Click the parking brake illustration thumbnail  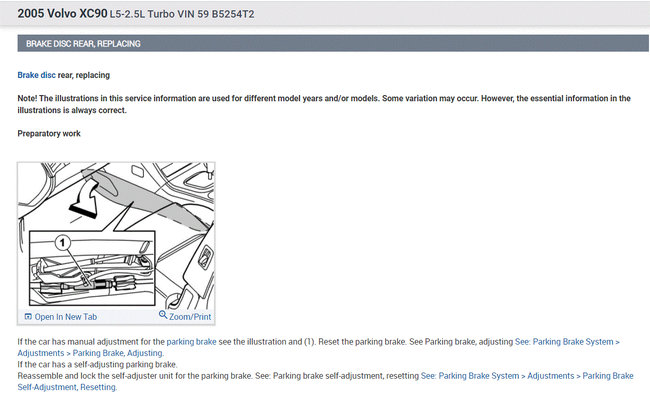click(x=116, y=235)
